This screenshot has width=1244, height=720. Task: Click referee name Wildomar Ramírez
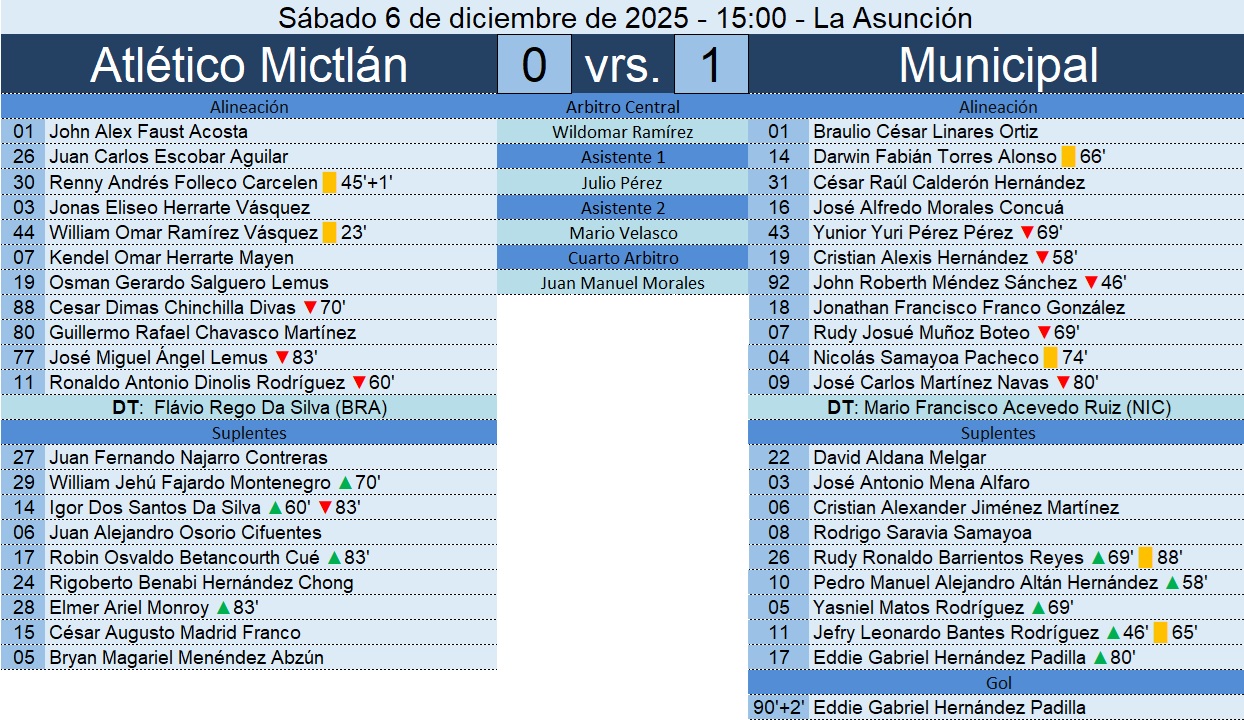[622, 132]
